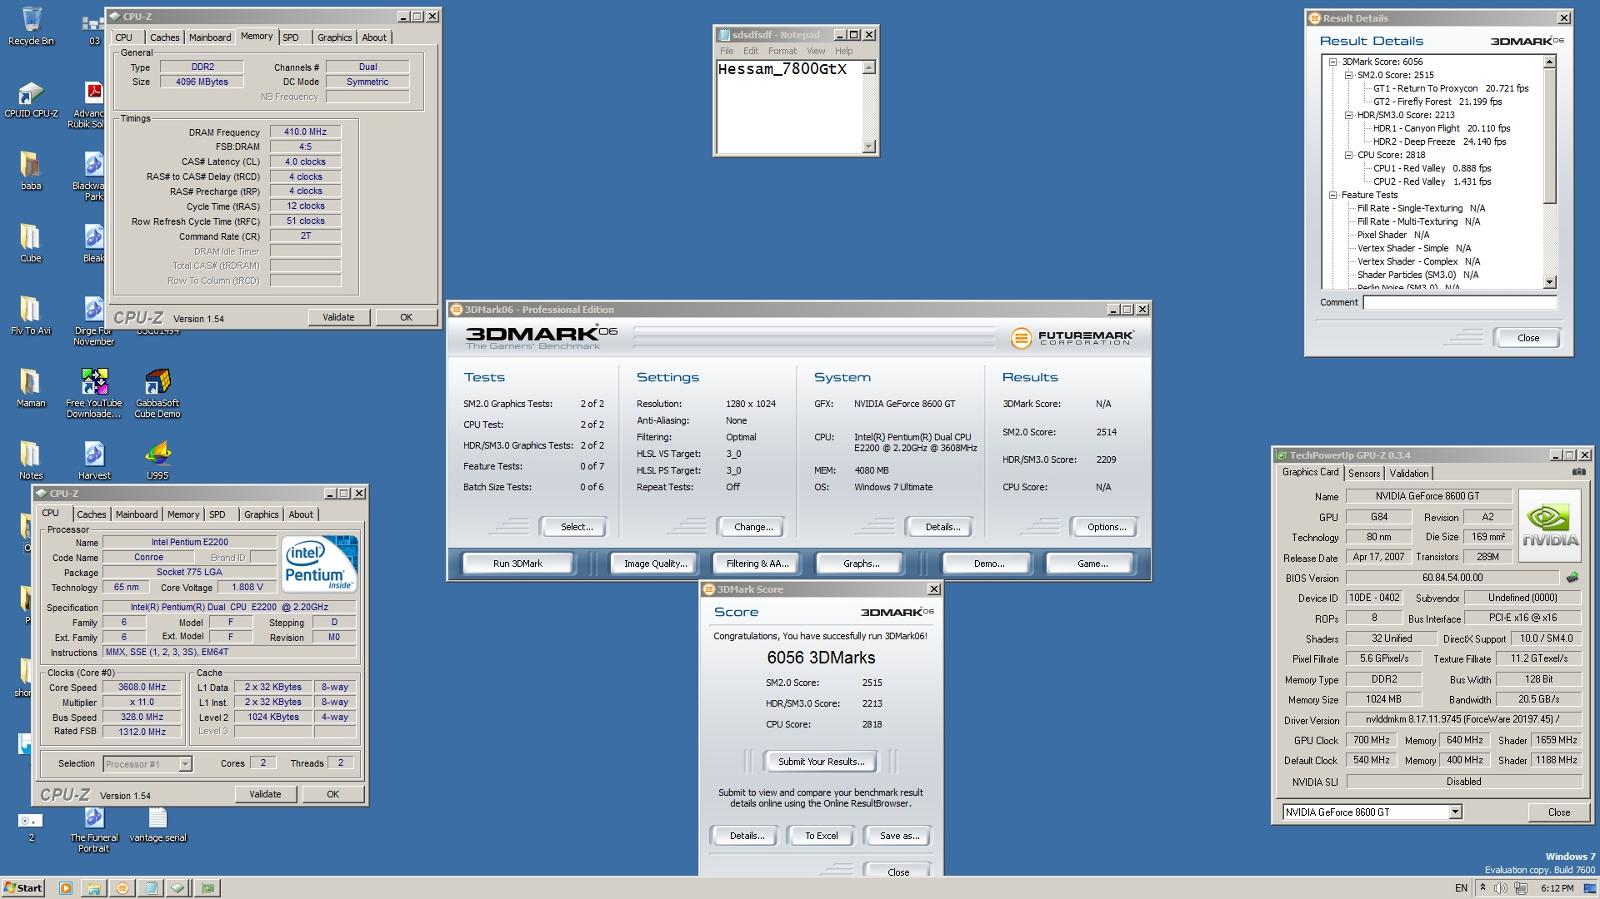Open the Caches tab in the bottom CPU-Z window
The width and height of the screenshot is (1600, 899).
91,515
